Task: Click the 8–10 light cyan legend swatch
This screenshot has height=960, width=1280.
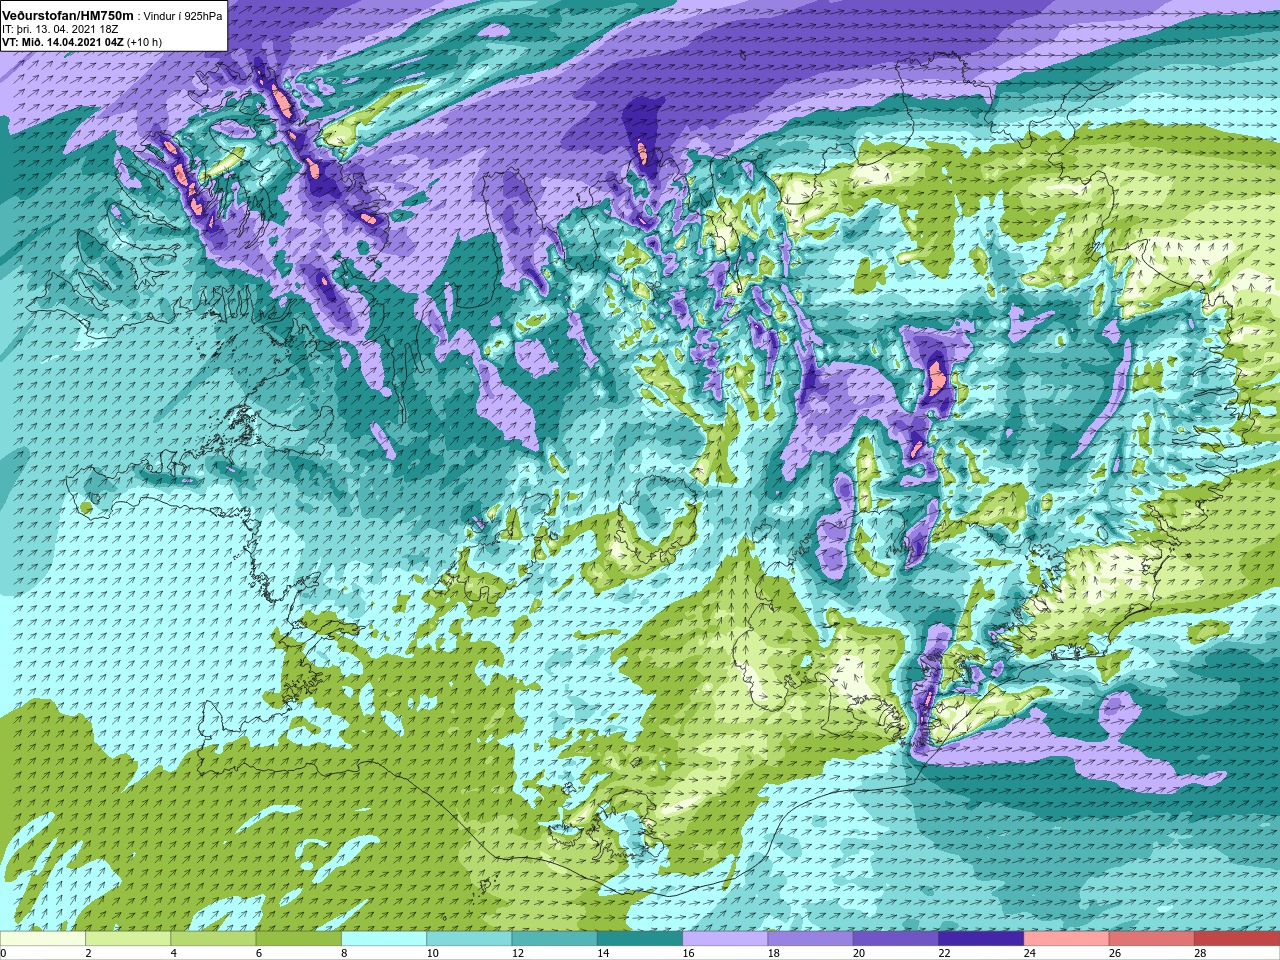Action: tap(384, 939)
